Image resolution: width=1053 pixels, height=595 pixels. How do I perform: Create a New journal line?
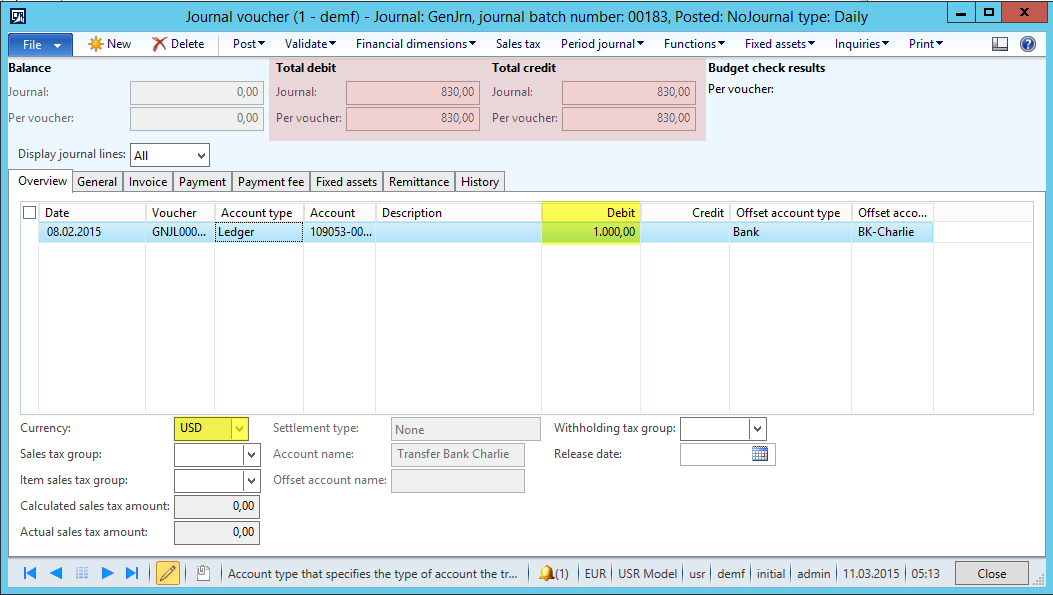coord(110,44)
